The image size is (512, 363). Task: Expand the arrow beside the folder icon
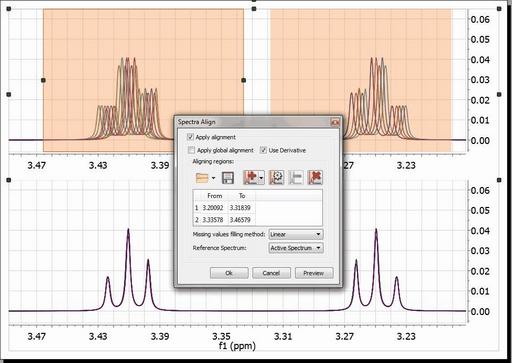[x=213, y=178]
